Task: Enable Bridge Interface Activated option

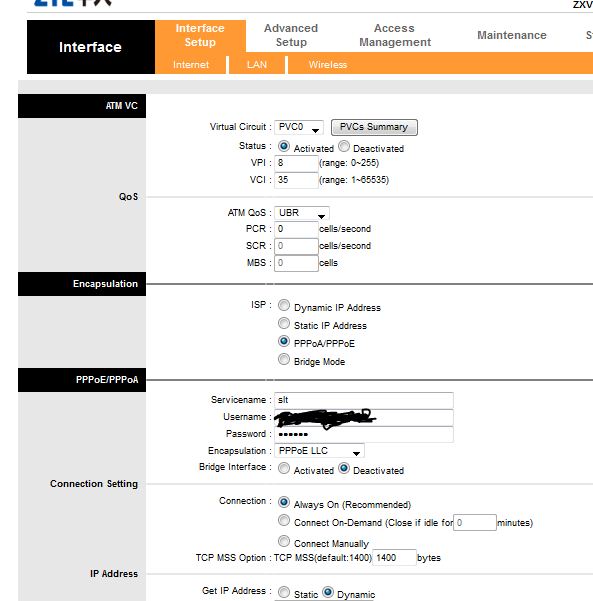Action: click(284, 468)
